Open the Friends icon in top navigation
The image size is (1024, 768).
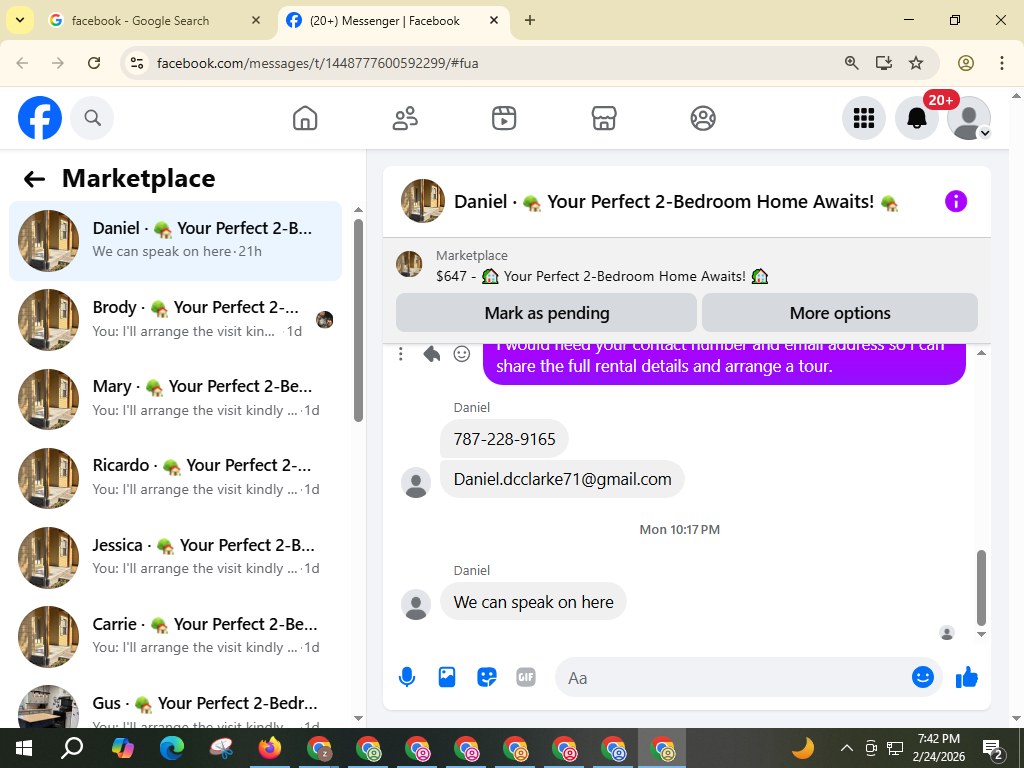405,118
